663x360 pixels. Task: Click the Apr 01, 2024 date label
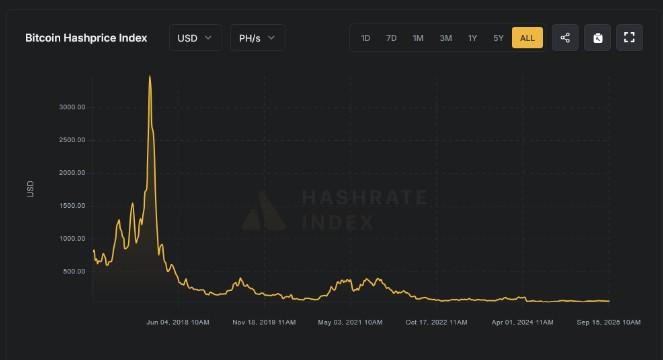522,322
